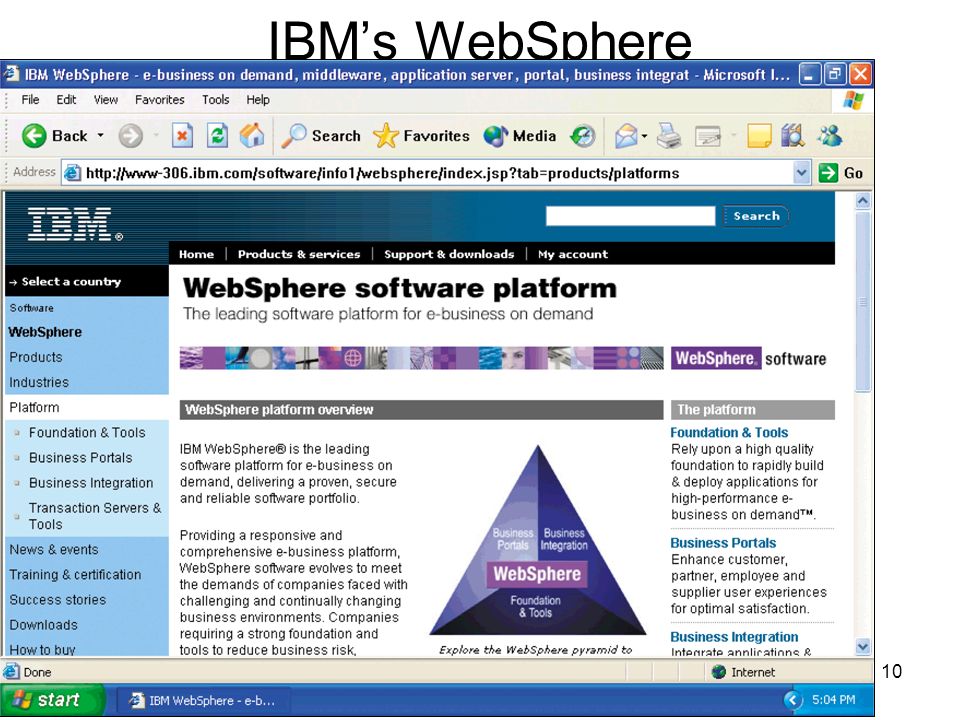Open the Mail button dropdown arrow
Screen dimensions: 960x720
coord(645,135)
